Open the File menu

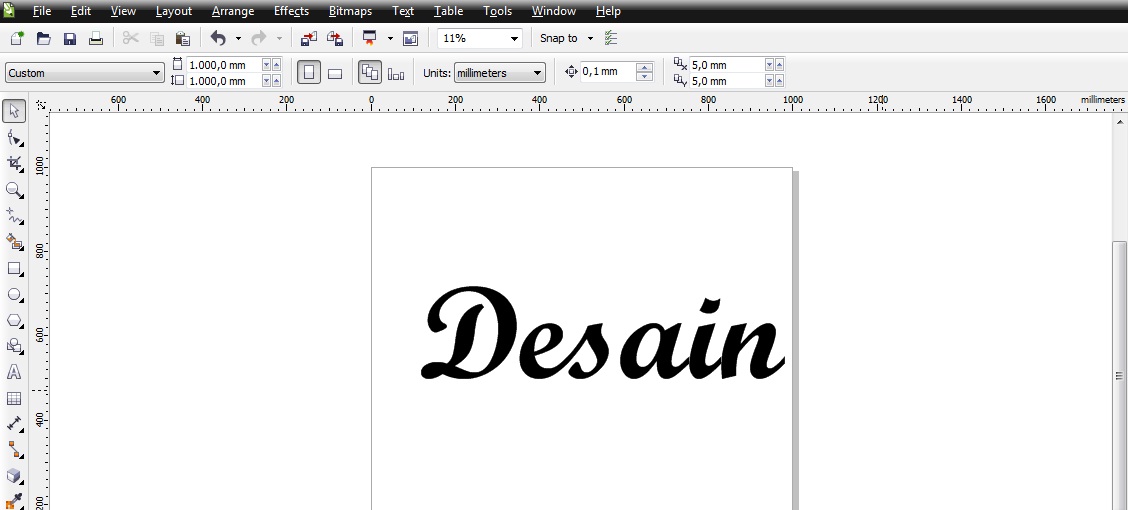(42, 11)
